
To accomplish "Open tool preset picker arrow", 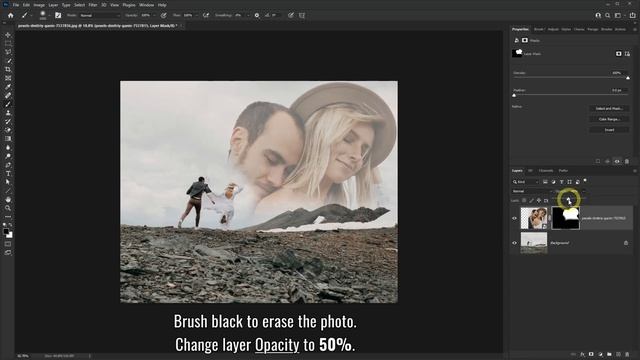I will pyautogui.click(x=31, y=16).
